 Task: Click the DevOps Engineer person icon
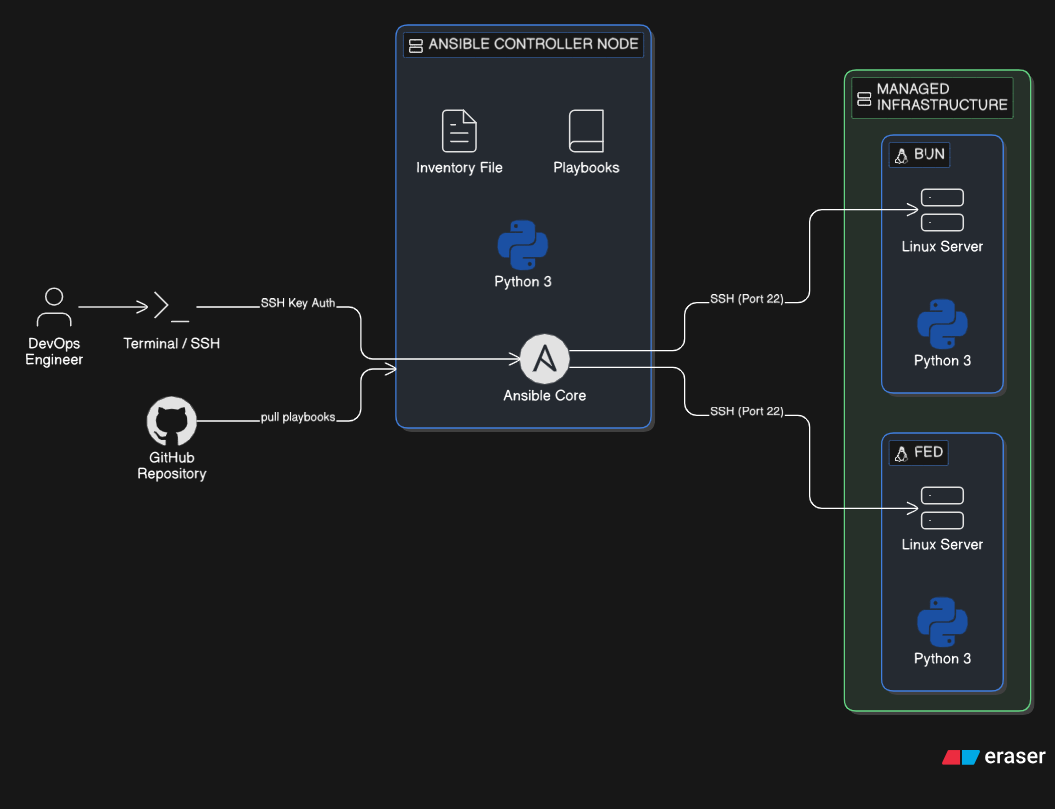pos(54,307)
